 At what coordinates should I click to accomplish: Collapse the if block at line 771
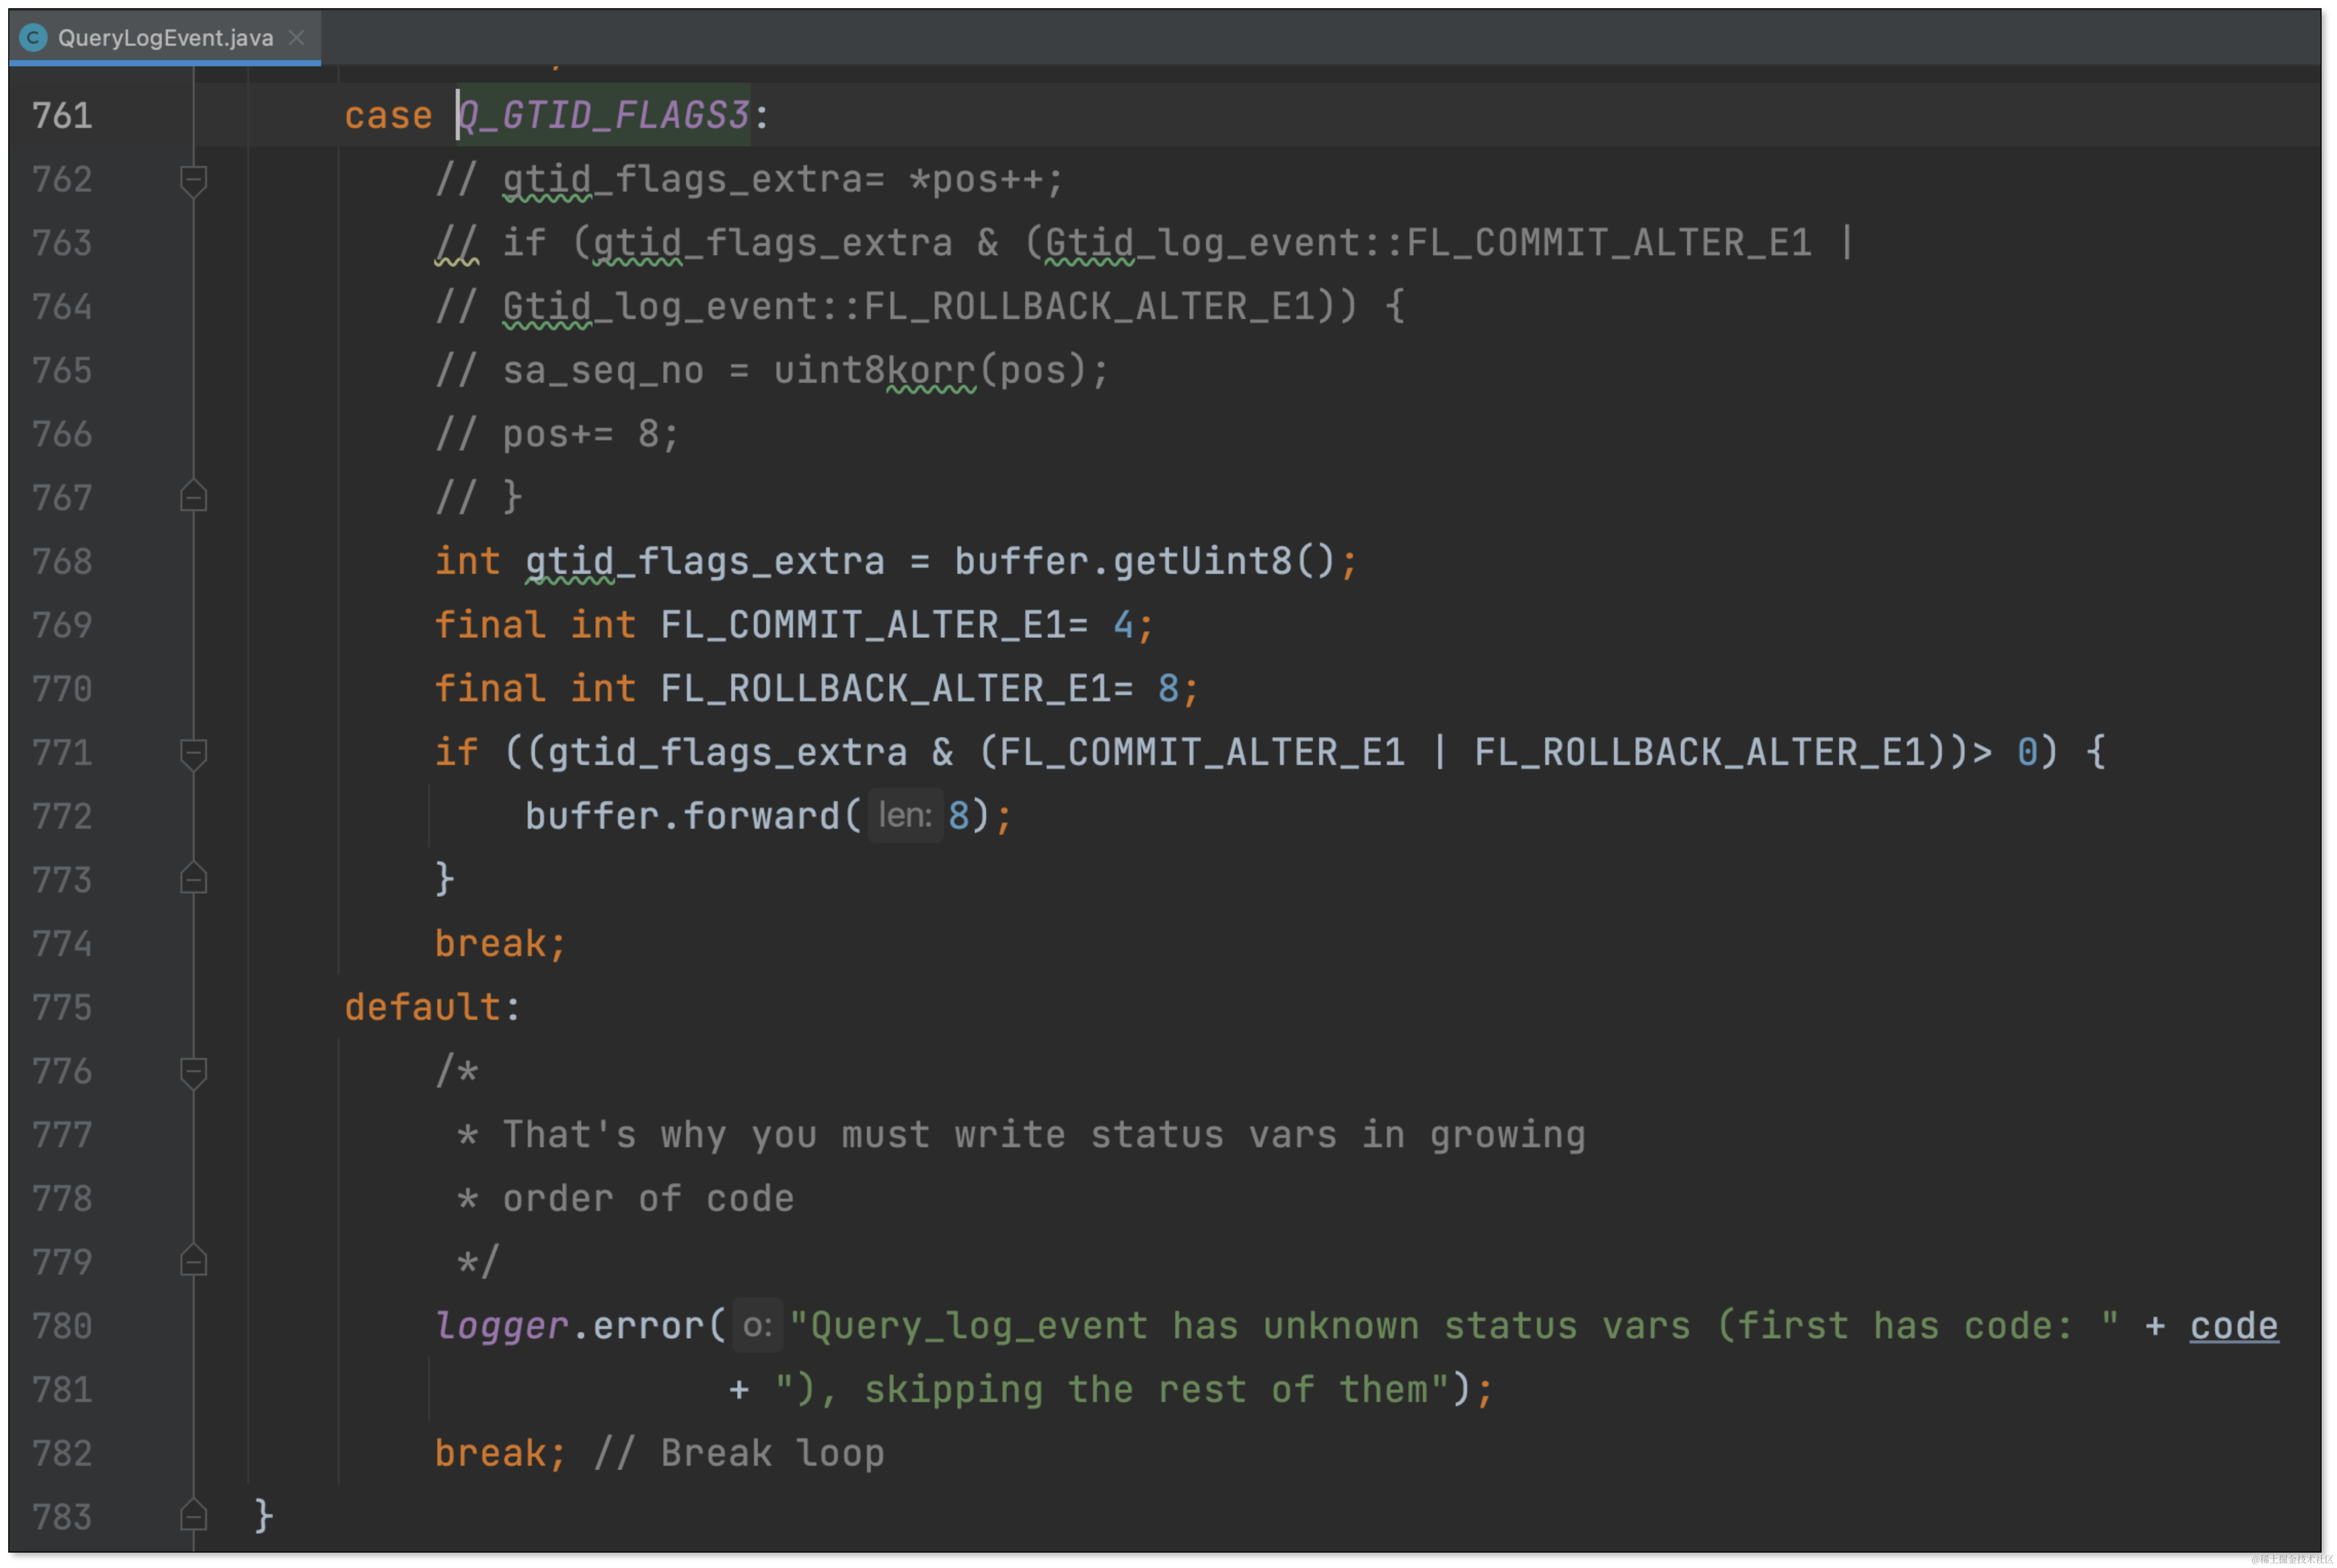click(194, 753)
